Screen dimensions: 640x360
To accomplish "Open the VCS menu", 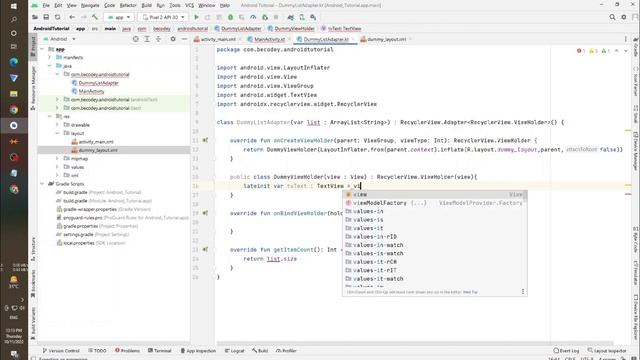I will (x=189, y=5).
